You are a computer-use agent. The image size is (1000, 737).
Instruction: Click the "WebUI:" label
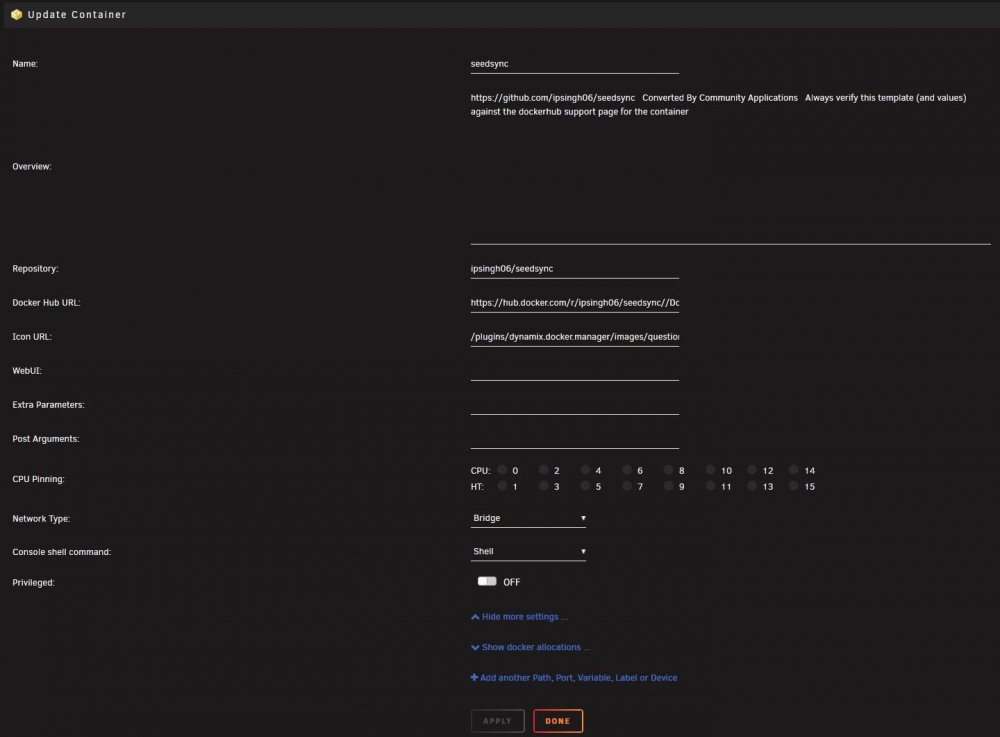(x=27, y=370)
